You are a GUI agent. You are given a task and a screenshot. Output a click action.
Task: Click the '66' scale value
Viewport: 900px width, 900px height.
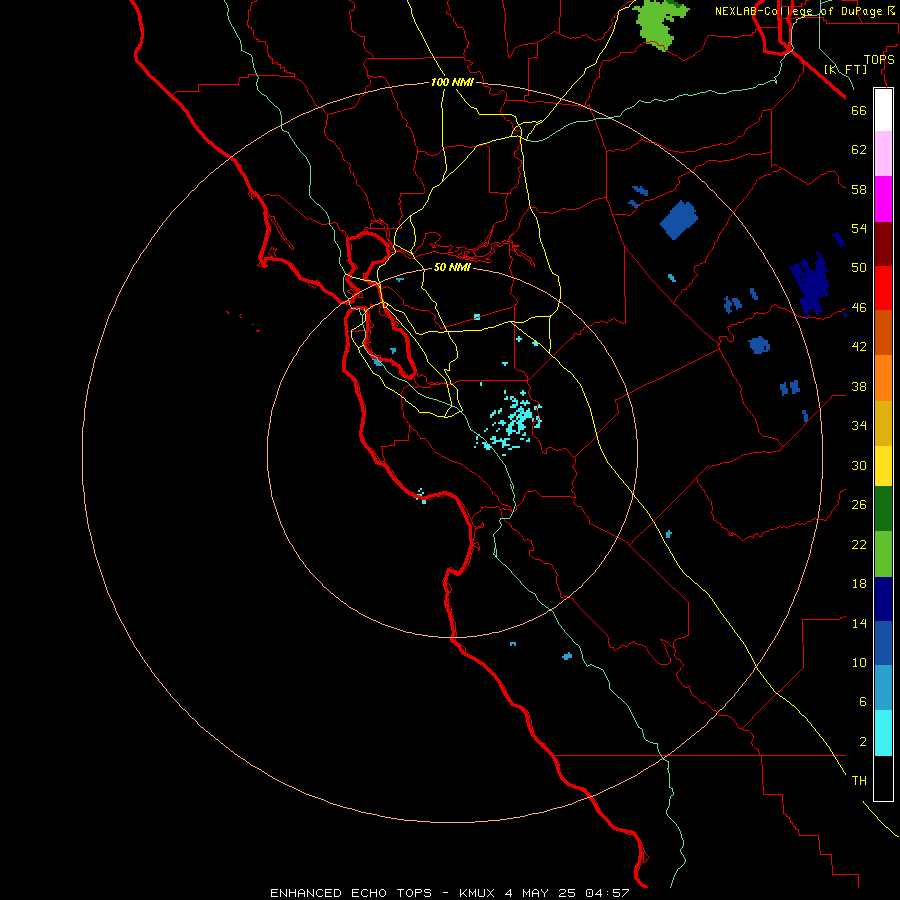coord(859,111)
